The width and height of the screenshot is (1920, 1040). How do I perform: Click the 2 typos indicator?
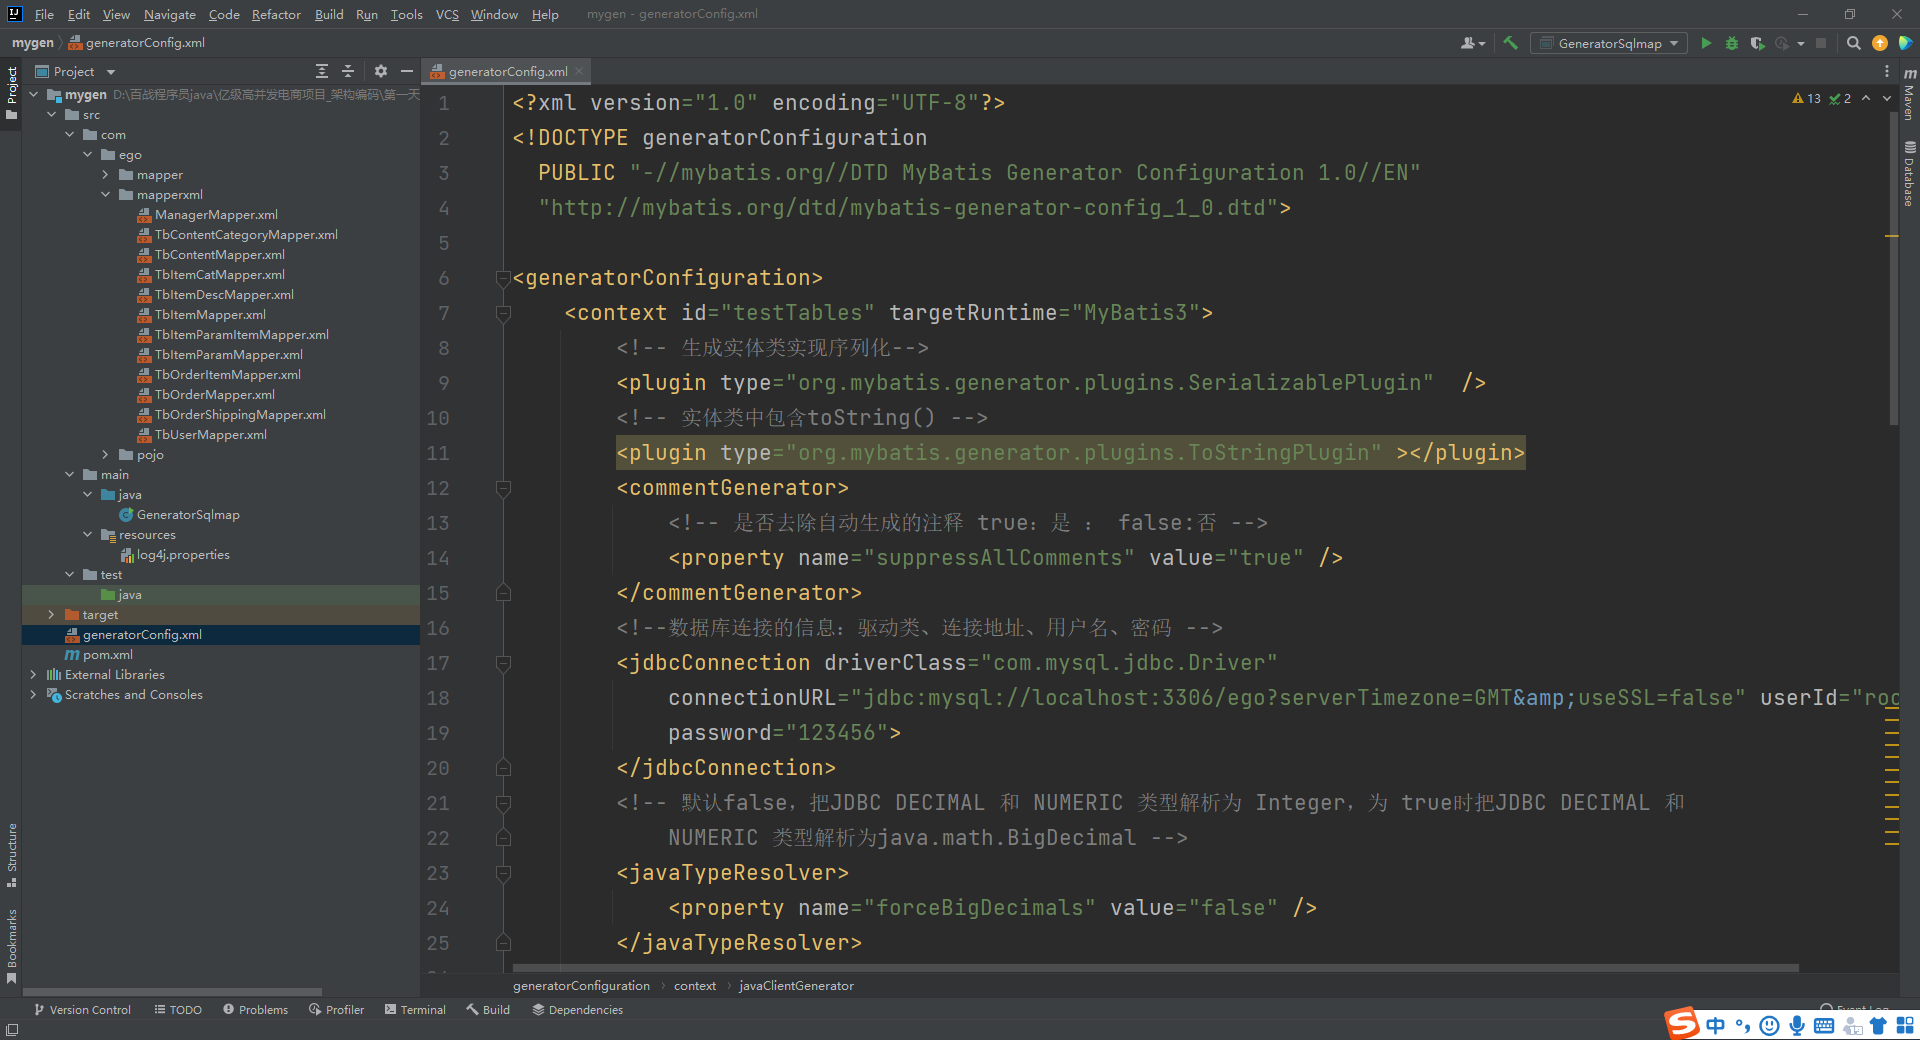[1840, 98]
